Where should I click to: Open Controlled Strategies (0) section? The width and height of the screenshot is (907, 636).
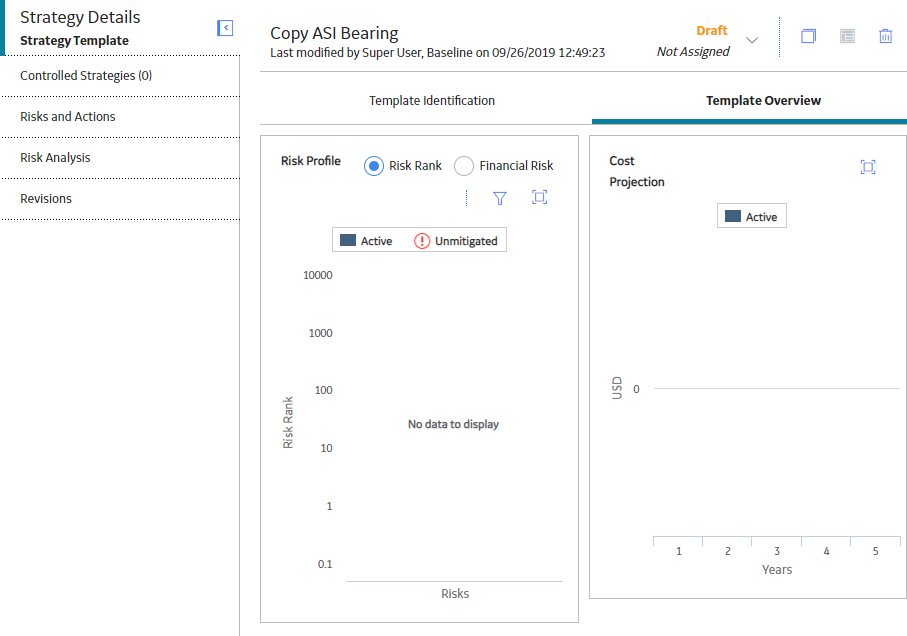tap(120, 76)
